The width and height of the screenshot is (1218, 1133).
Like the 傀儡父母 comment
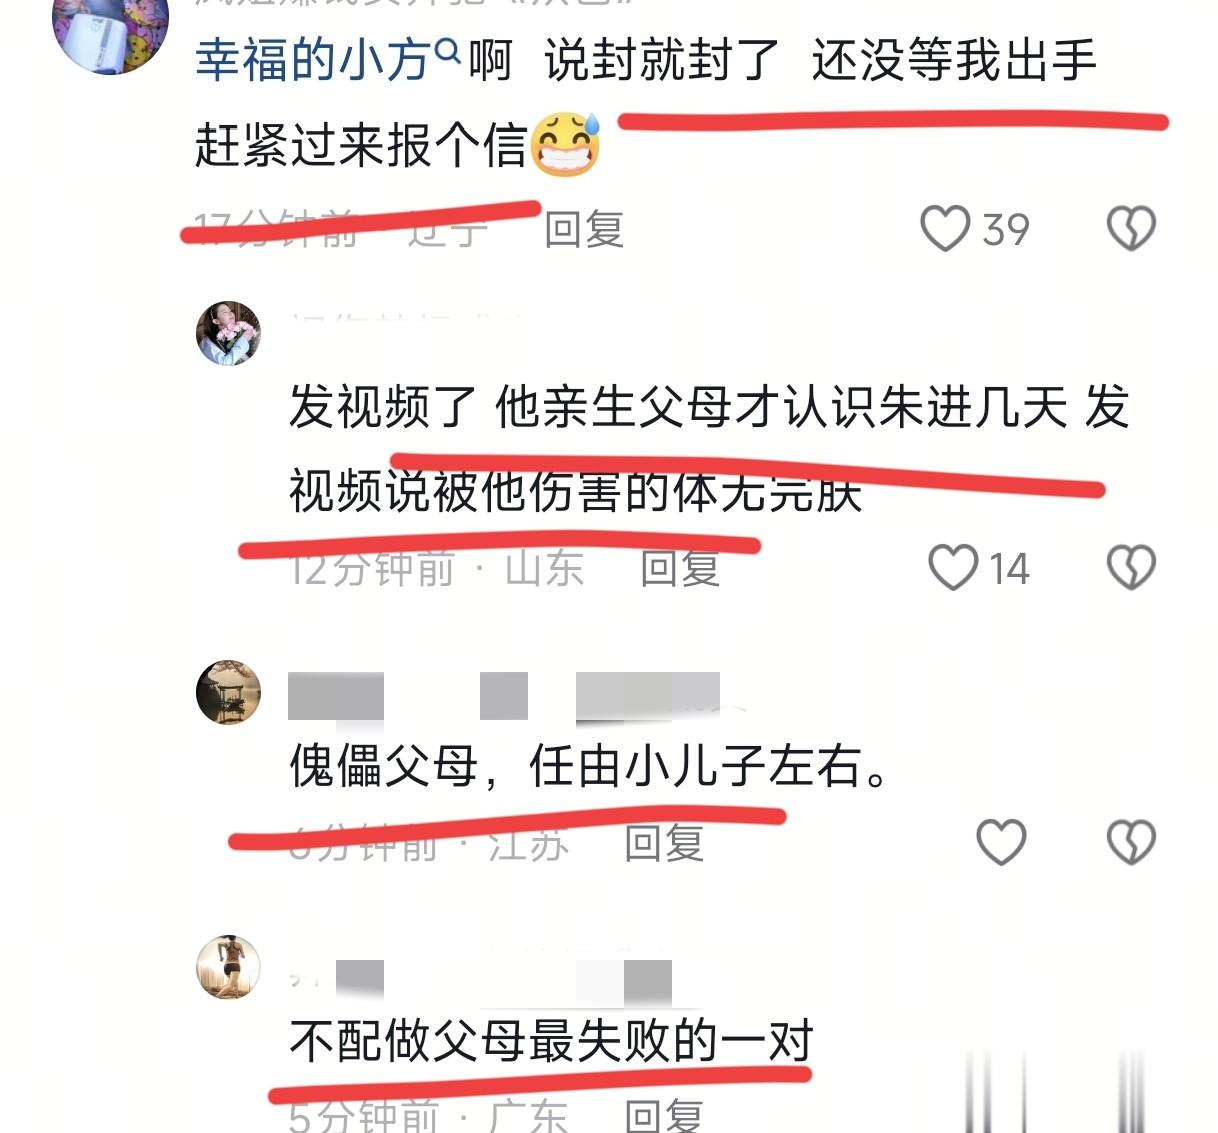click(x=1001, y=842)
